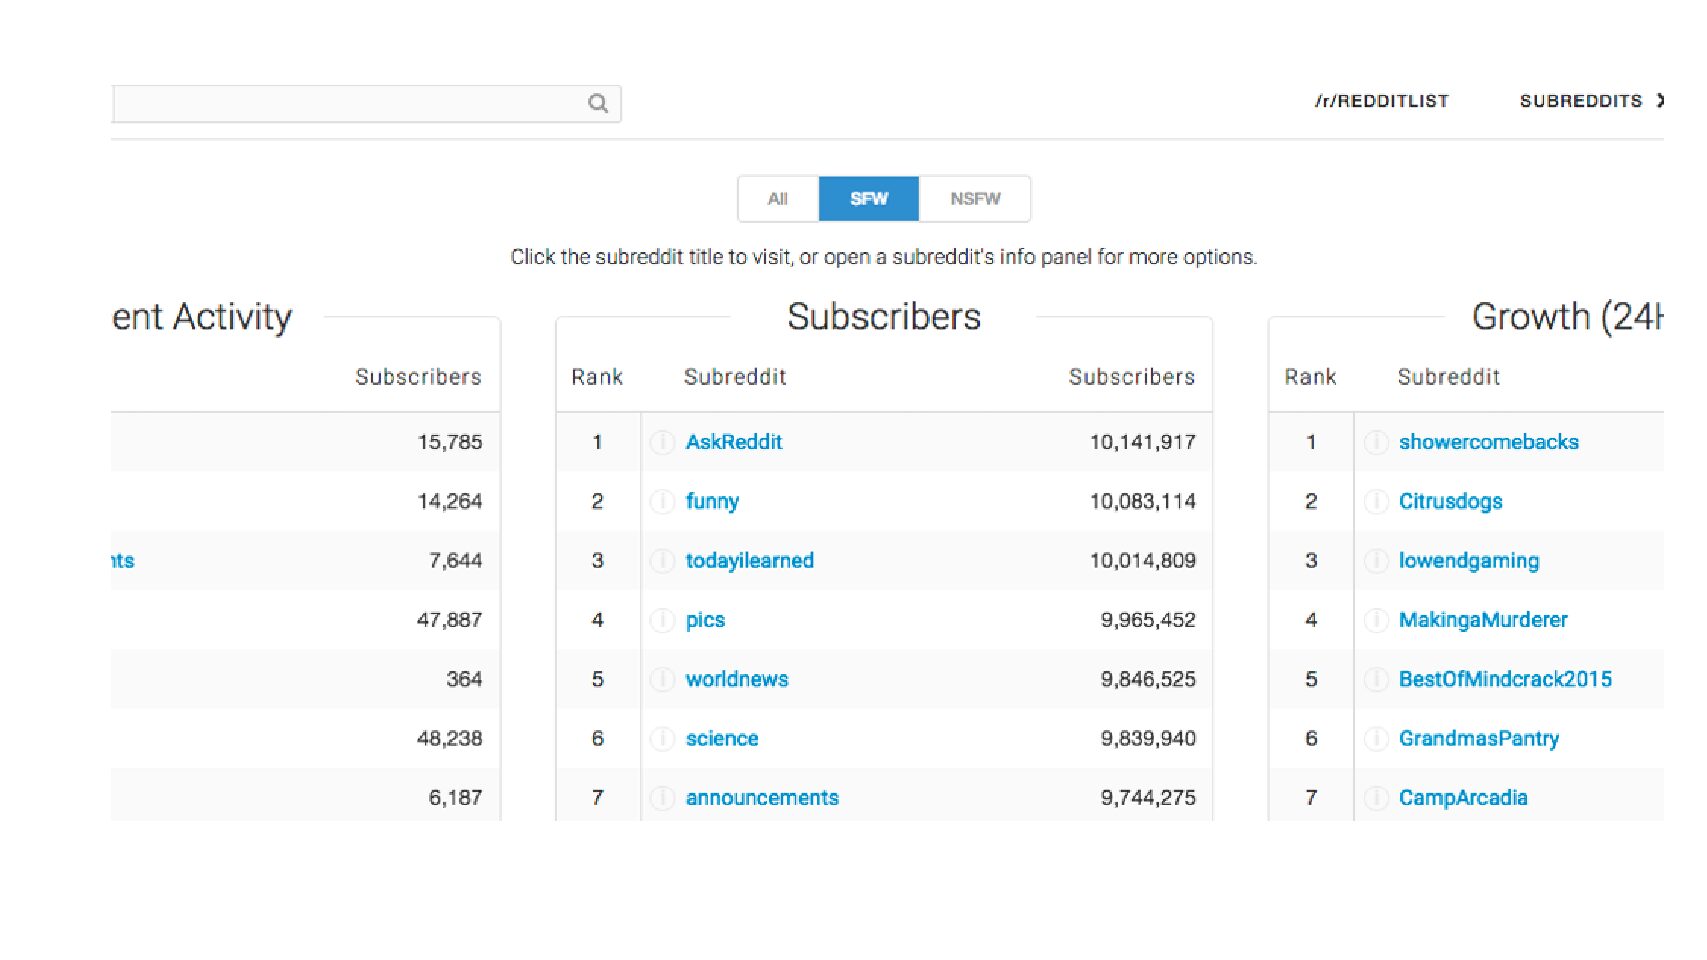Select the NSFW filter
Image resolution: width=1707 pixels, height=960 pixels.
coord(975,199)
